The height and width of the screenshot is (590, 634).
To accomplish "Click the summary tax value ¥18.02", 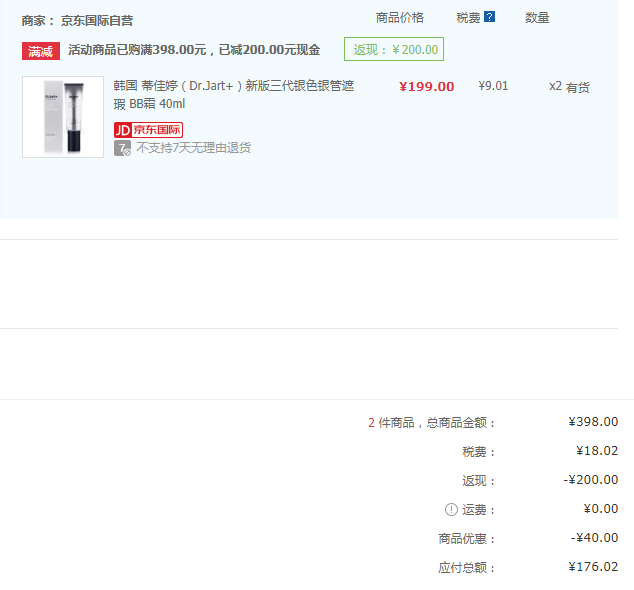I will pos(597,451).
